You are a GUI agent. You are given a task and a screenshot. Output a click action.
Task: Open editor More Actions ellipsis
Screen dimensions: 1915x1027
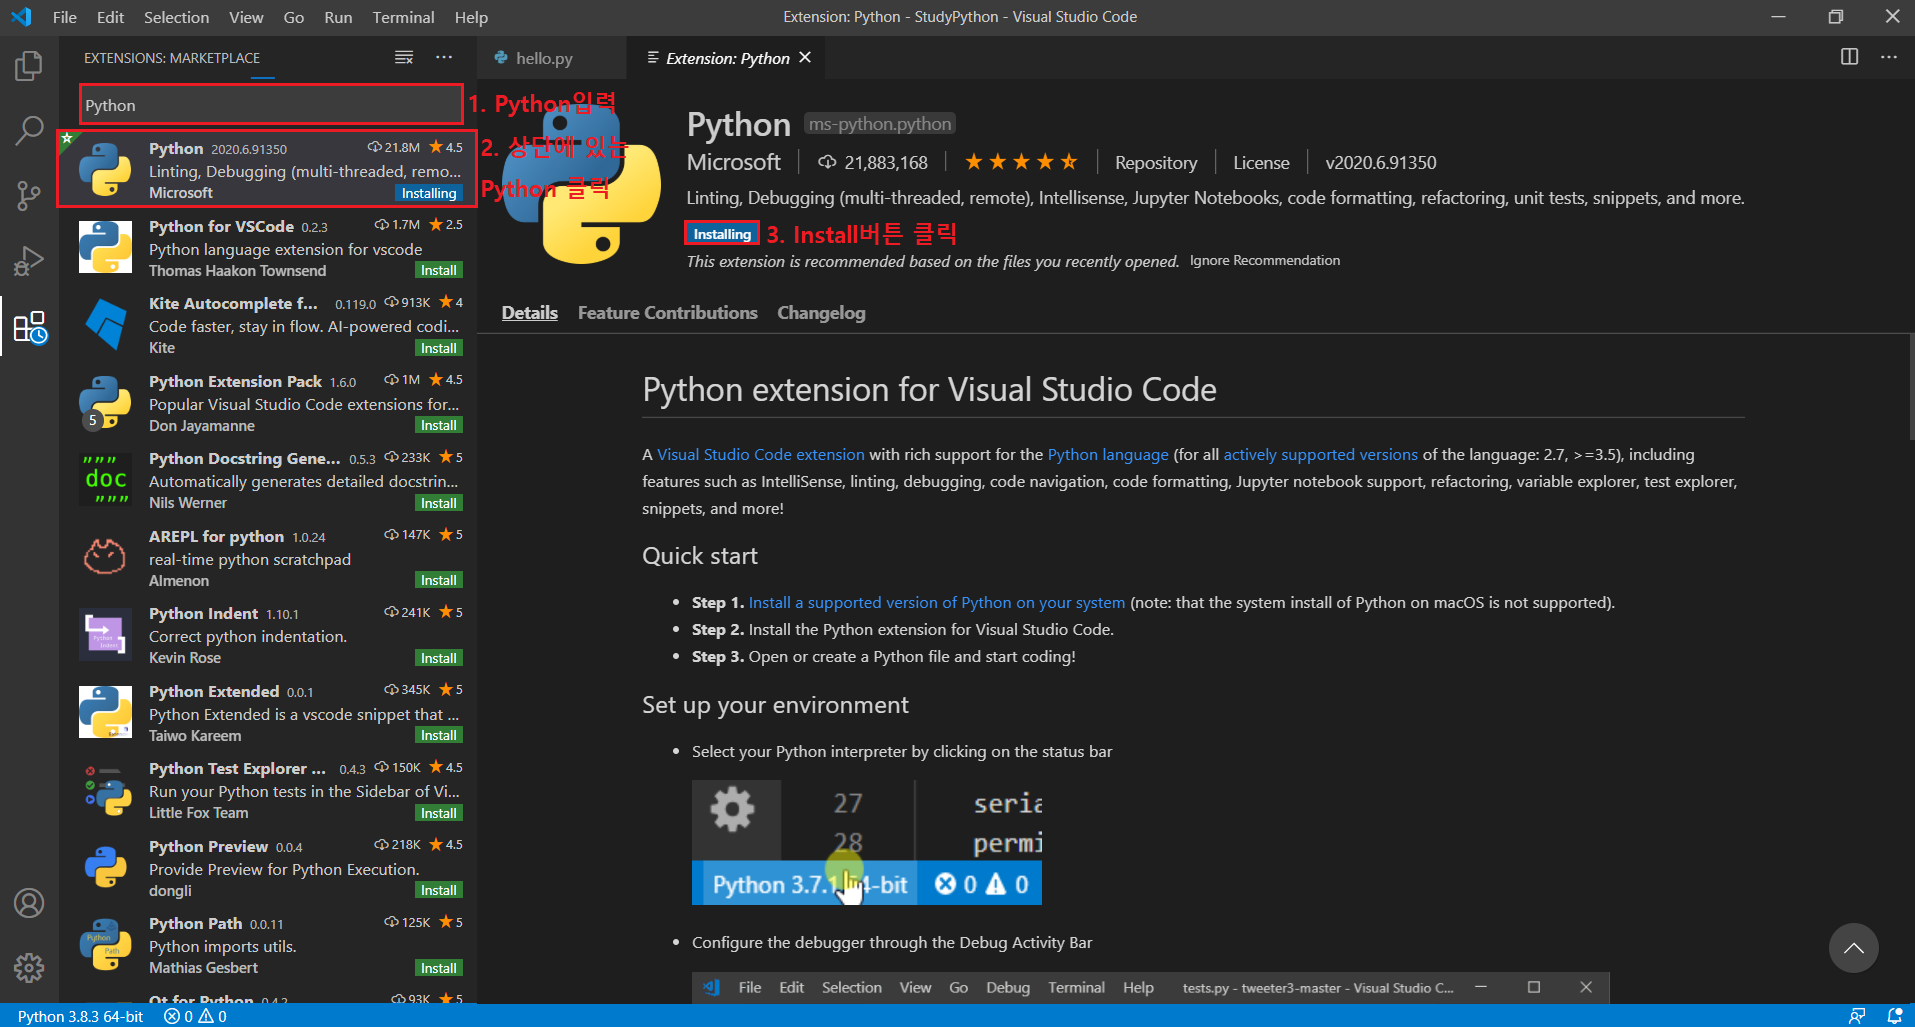pyautogui.click(x=1888, y=57)
